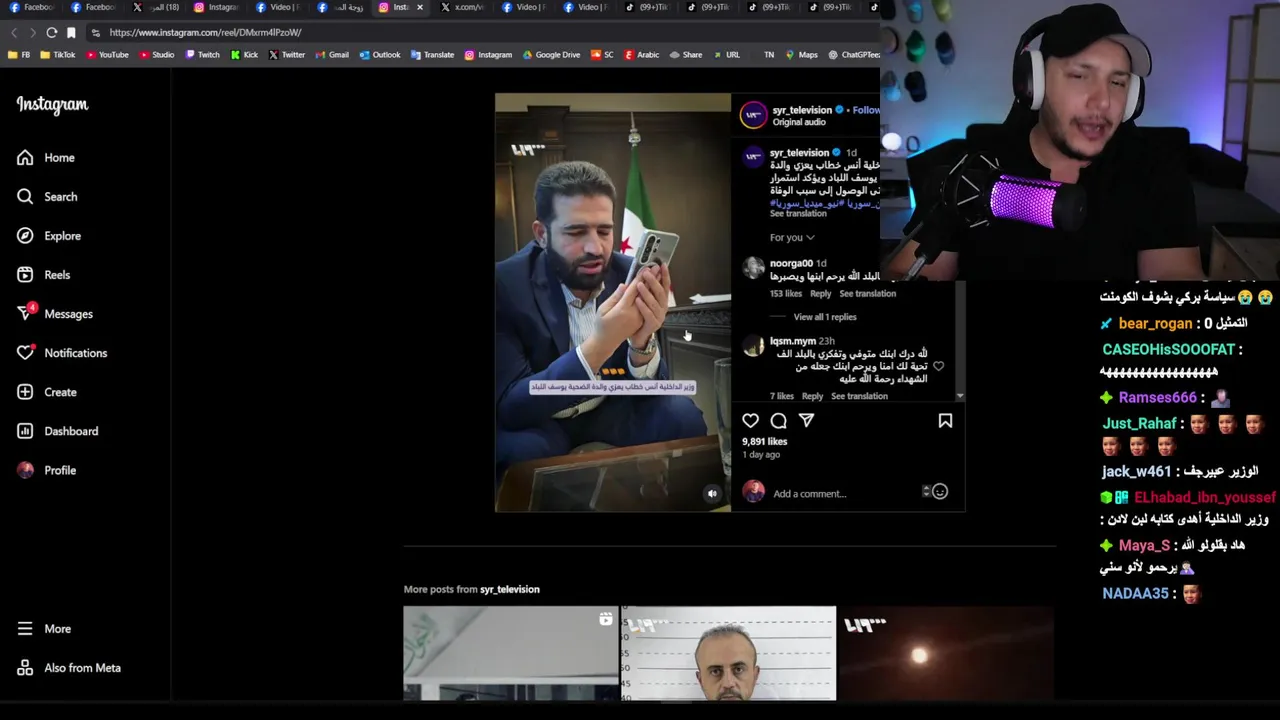Open the FB bookmarks folder
Screen dimensions: 1280x720
click(19, 55)
